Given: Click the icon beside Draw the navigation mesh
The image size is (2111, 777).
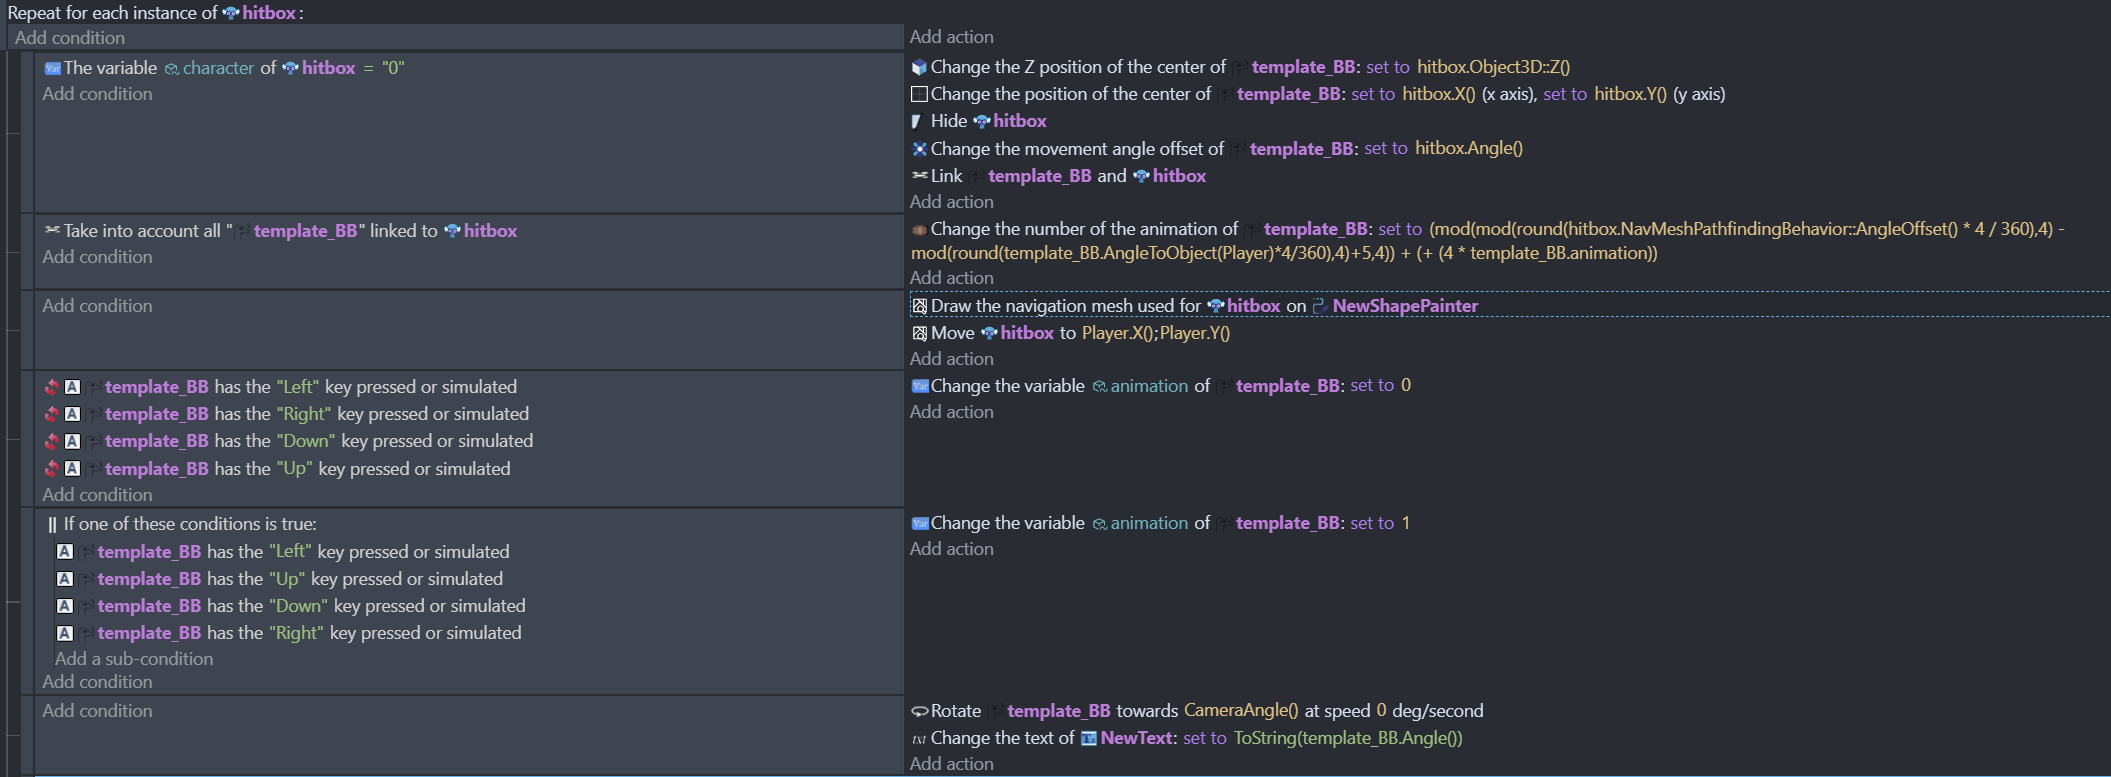Looking at the screenshot, I should 919,306.
